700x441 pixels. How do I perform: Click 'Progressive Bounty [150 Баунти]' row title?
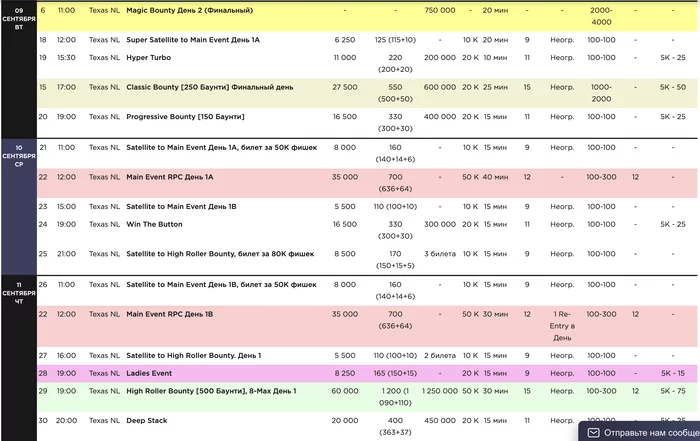tap(185, 116)
